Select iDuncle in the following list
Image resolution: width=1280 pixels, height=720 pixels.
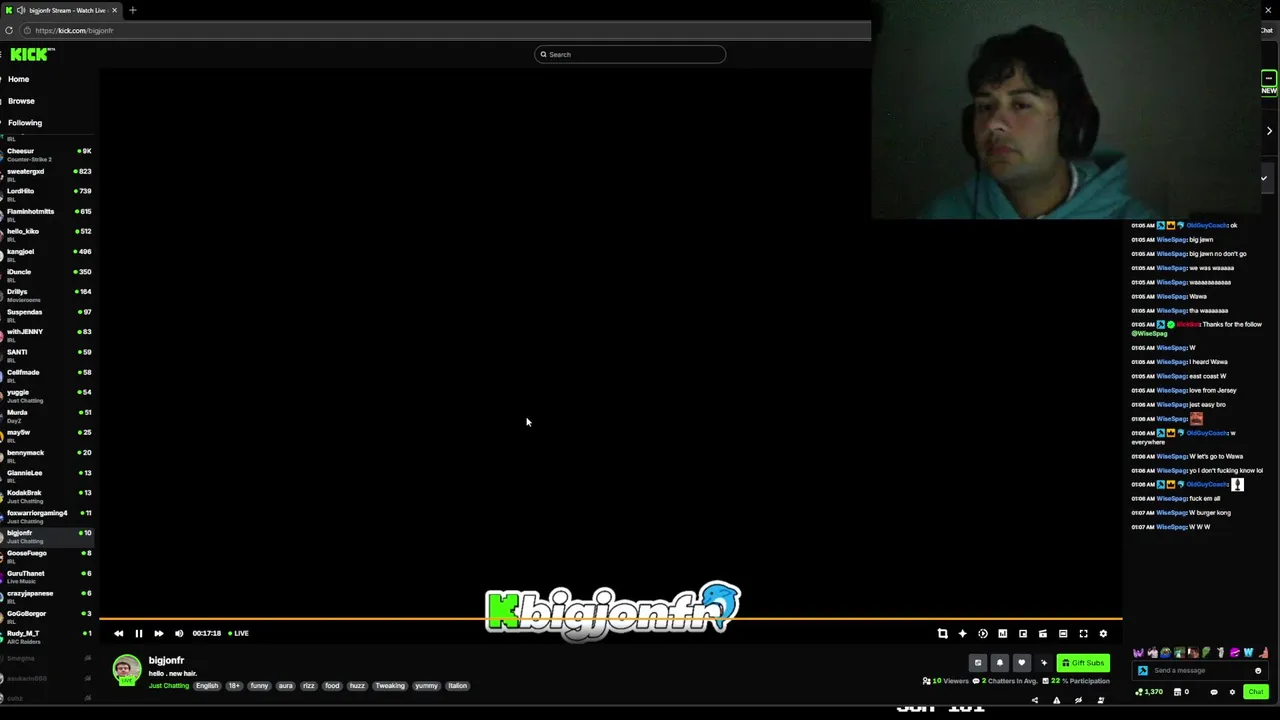[47, 275]
